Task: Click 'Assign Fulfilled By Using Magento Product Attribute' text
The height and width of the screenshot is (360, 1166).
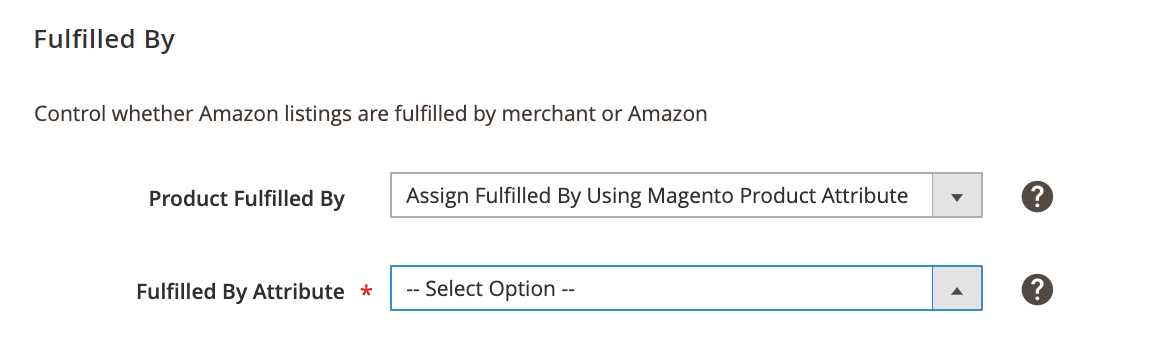Action: click(657, 196)
